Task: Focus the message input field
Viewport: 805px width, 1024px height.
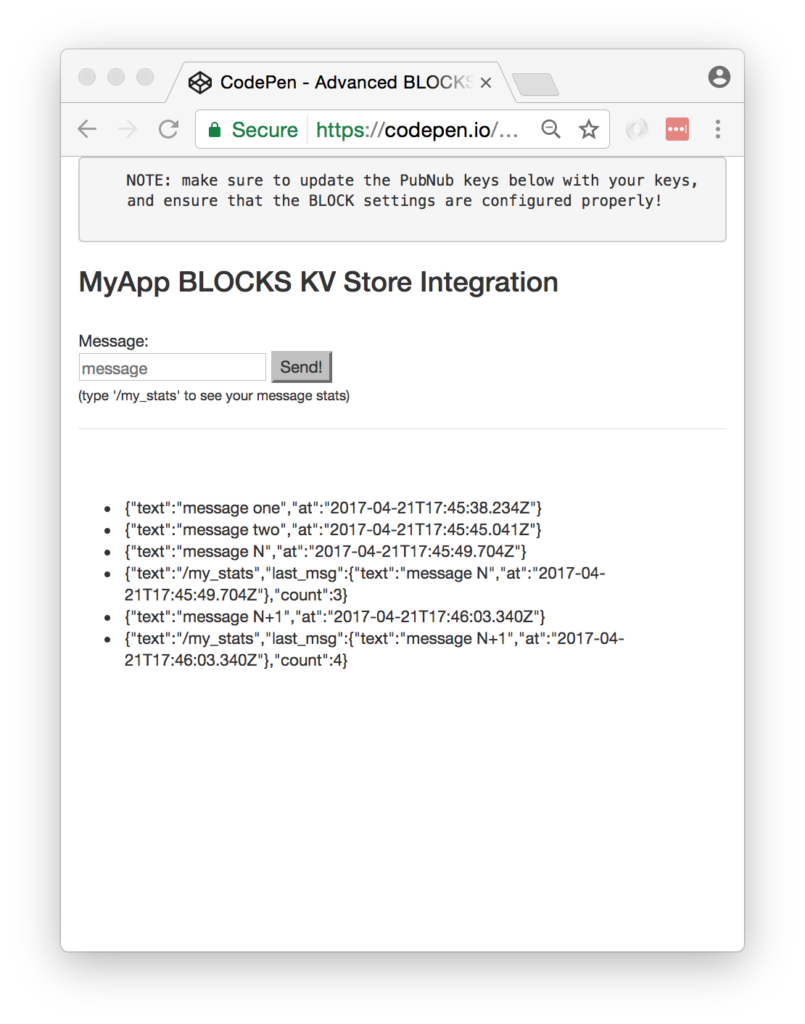Action: pos(172,368)
